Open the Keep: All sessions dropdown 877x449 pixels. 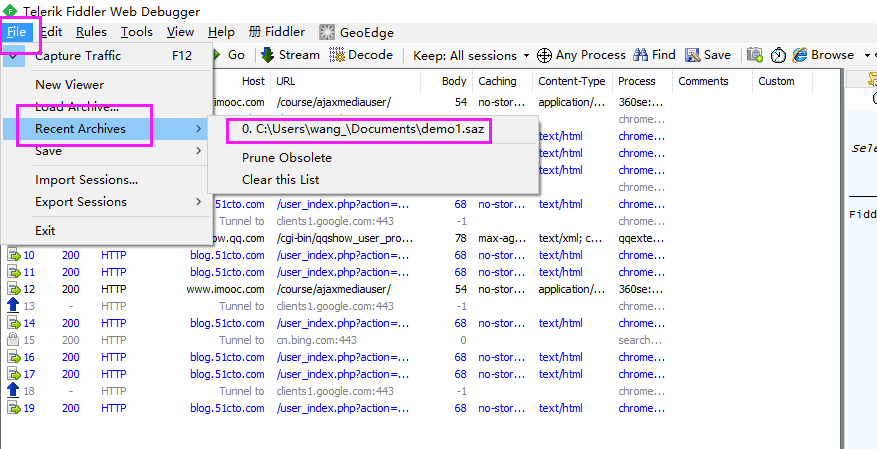click(471, 55)
